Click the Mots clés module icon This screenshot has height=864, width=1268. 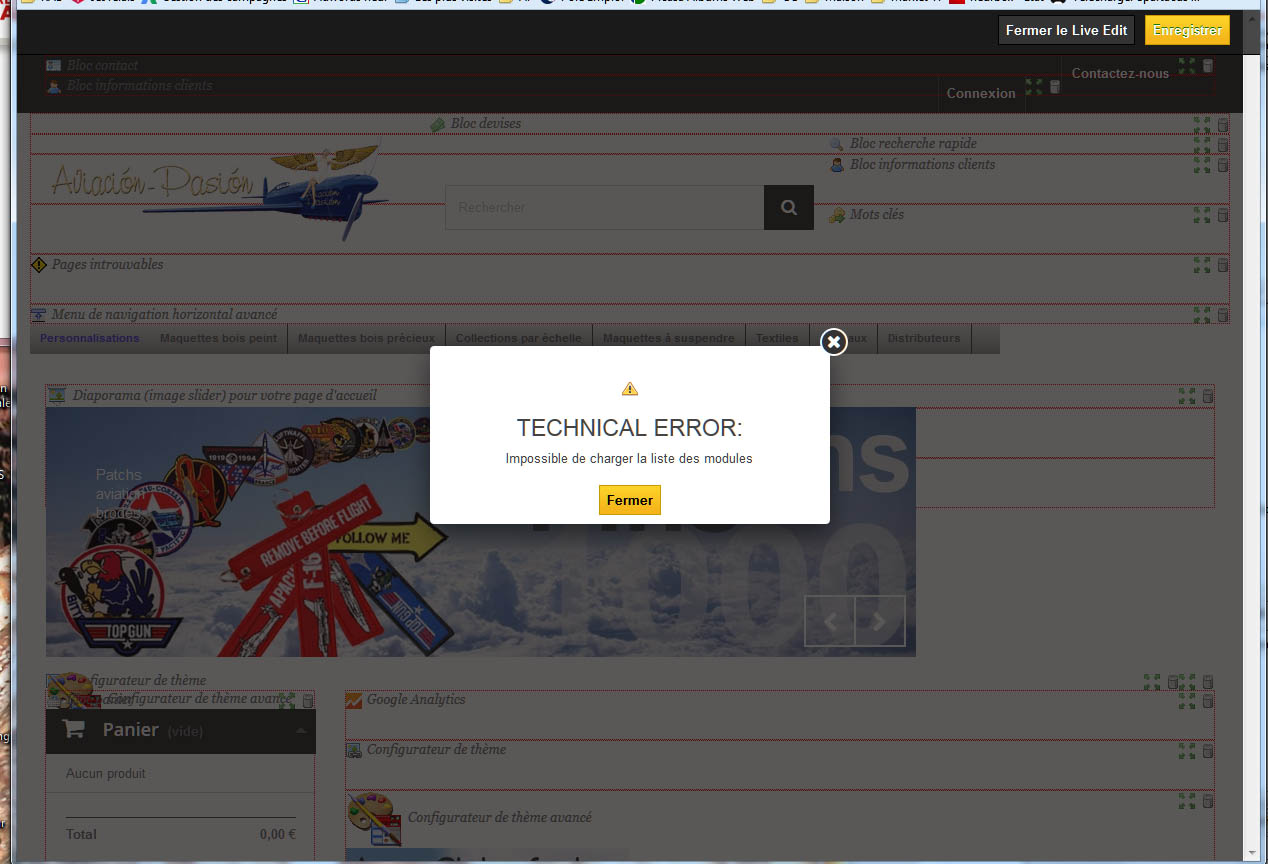tap(837, 215)
